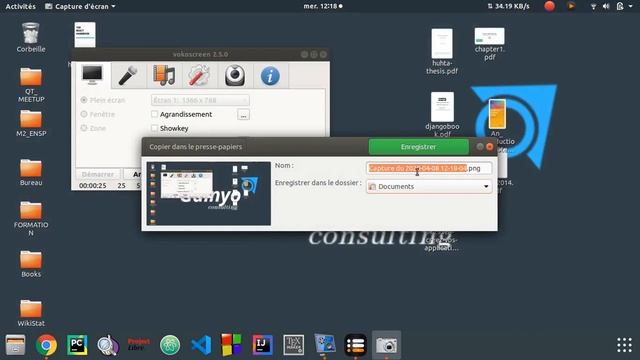This screenshot has width=640, height=360.
Task: Click the screenshot camera app in dock
Action: (386, 345)
